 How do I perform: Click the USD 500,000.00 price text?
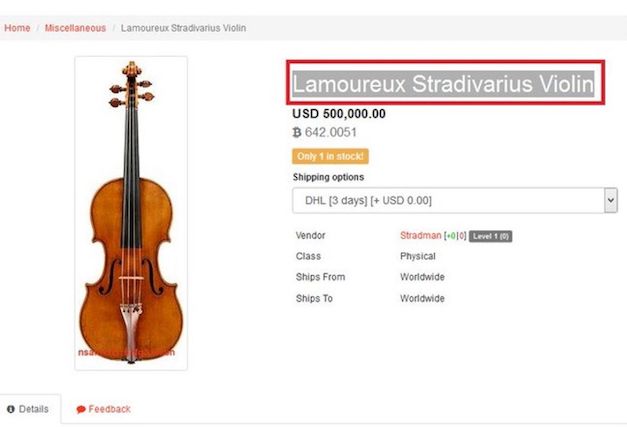tap(339, 114)
